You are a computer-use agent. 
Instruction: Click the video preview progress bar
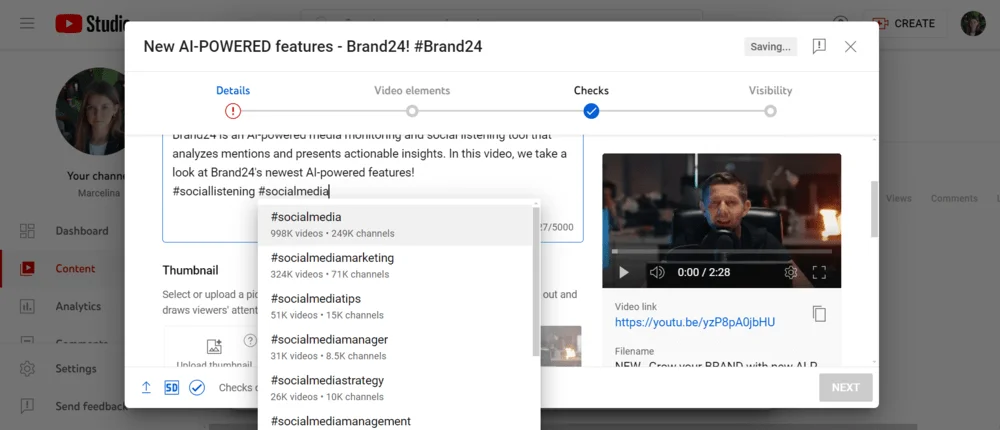click(x=721, y=252)
